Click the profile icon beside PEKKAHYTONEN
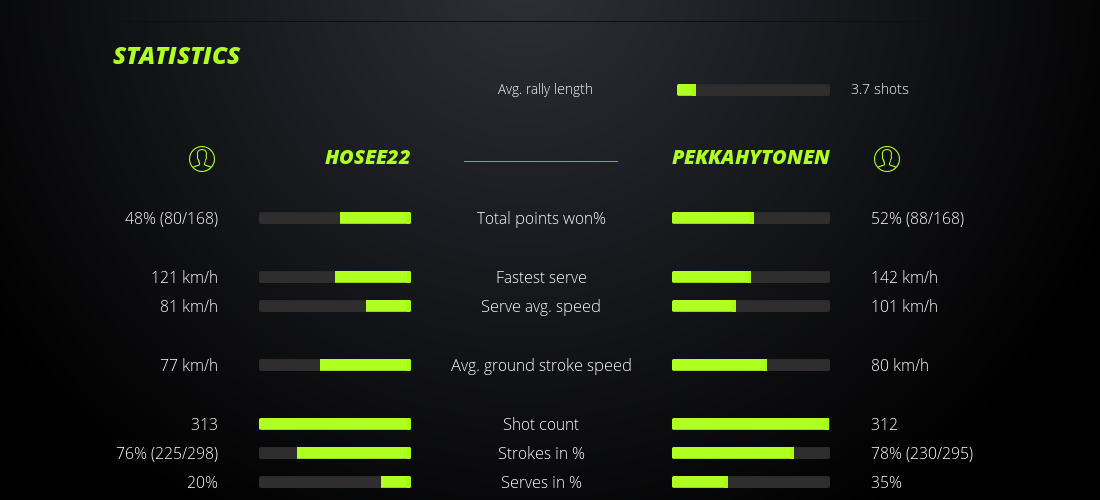Viewport: 1100px width, 500px height. point(886,158)
